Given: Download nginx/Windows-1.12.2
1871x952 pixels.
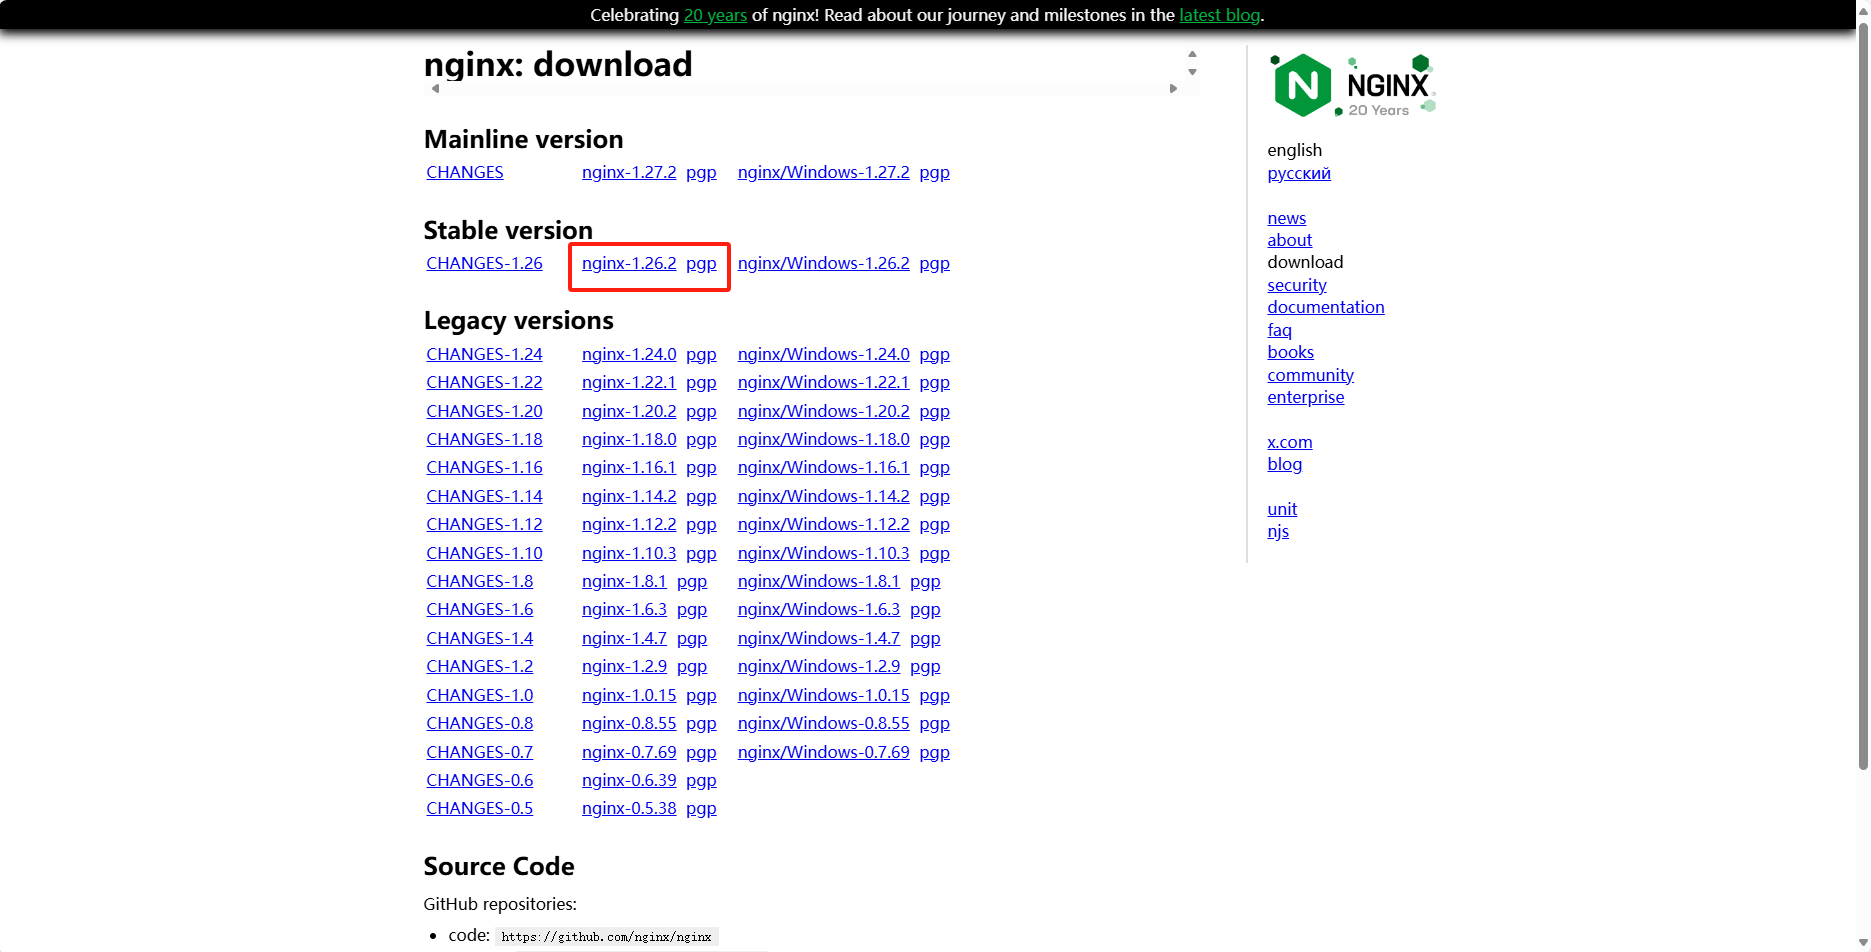Looking at the screenshot, I should (x=824, y=524).
